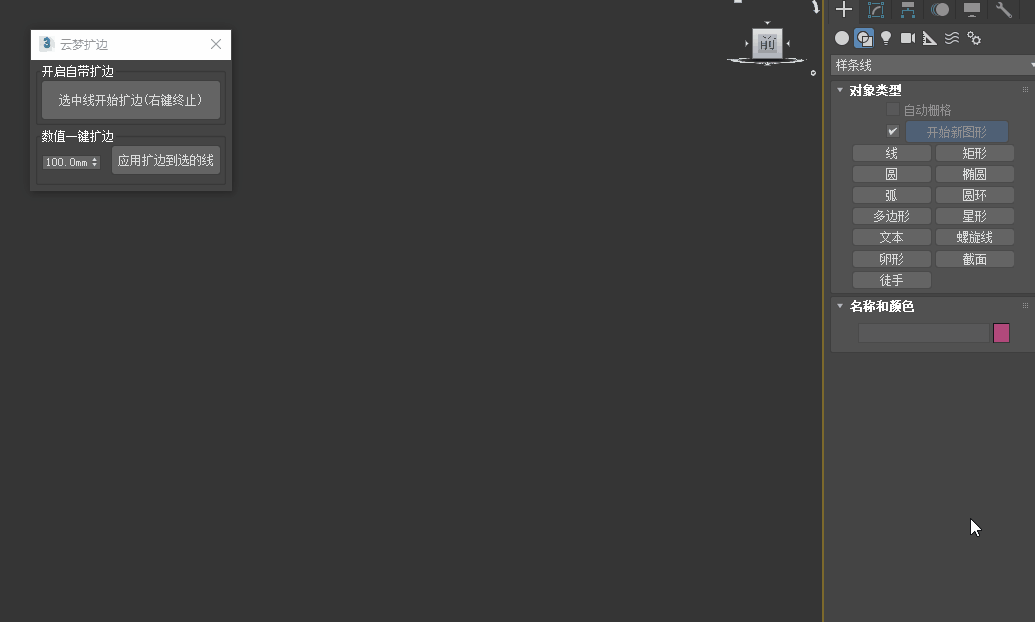1035x622 pixels.
Task: Select the Helpers category icon
Action: (x=929, y=38)
